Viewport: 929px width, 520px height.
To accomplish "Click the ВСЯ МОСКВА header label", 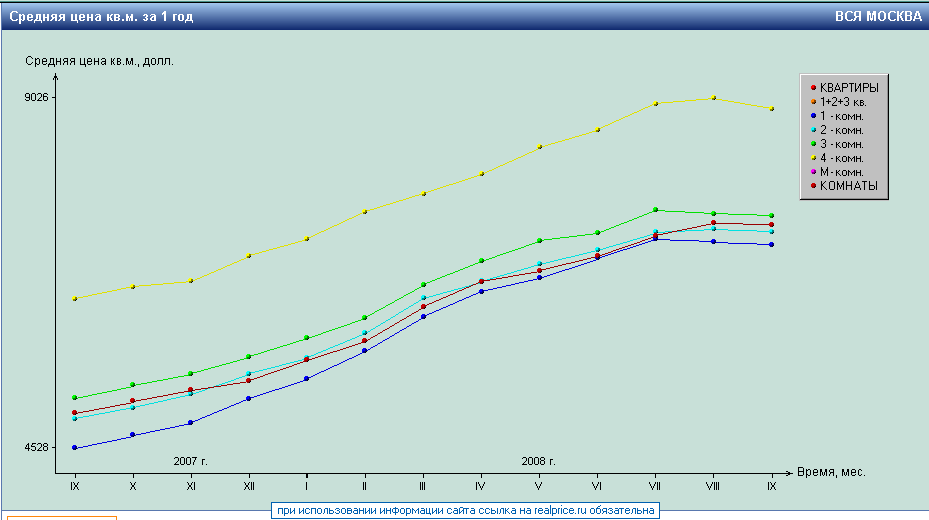I will pos(877,17).
